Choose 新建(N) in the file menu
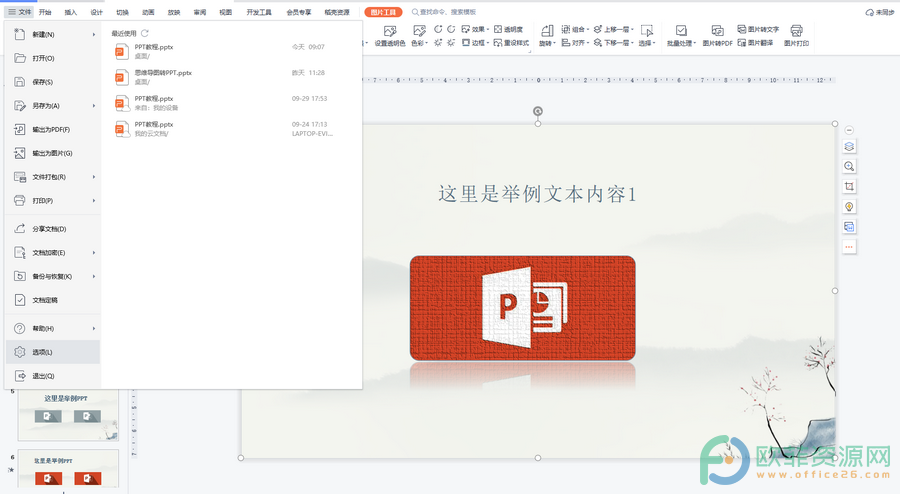 53,34
